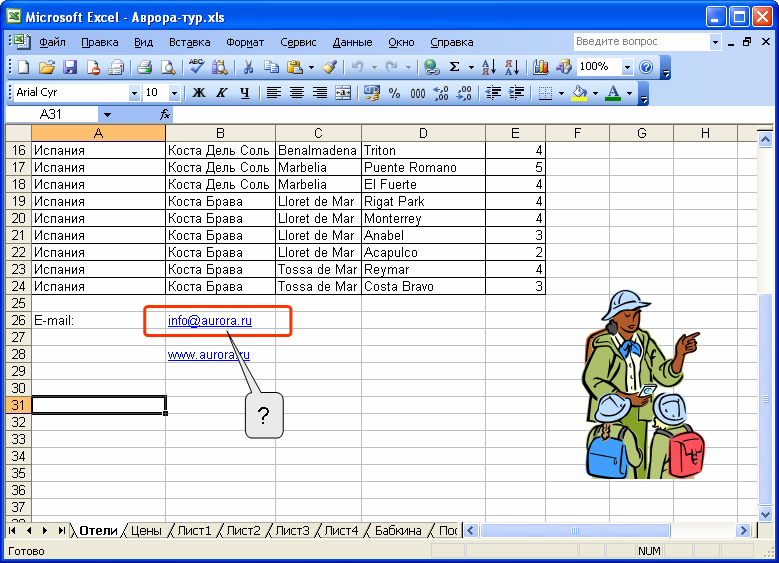
Task: Toggle center alignment
Action: coord(297,93)
